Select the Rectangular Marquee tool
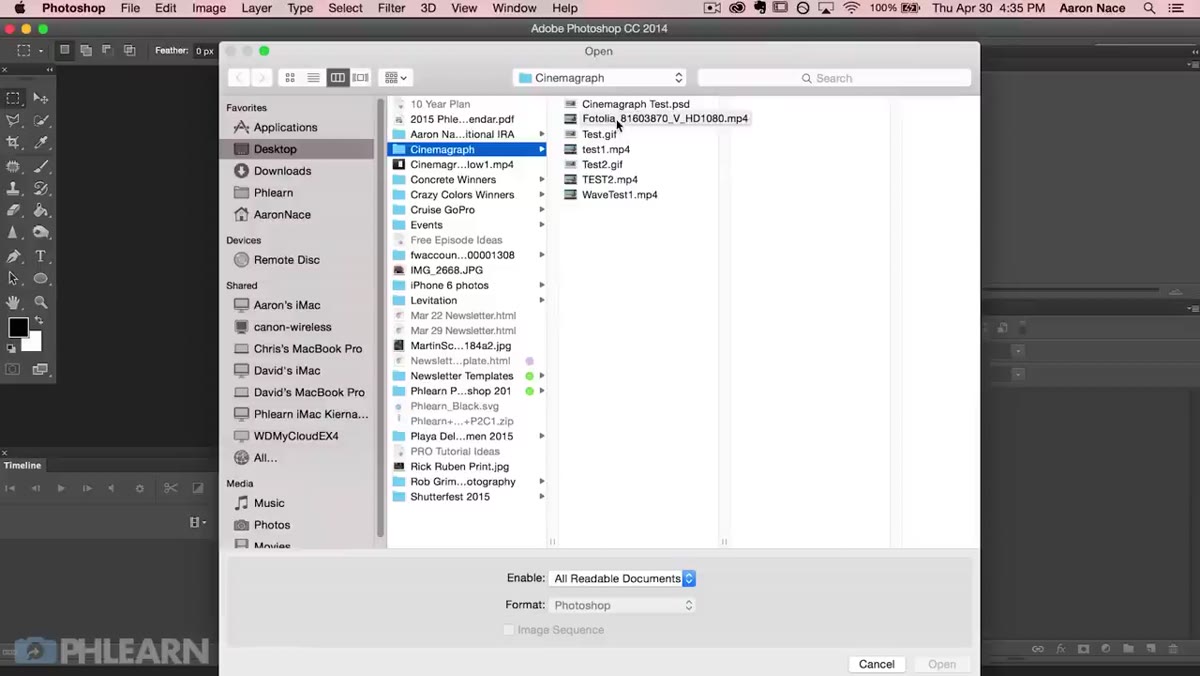This screenshot has width=1200, height=676. click(13, 98)
